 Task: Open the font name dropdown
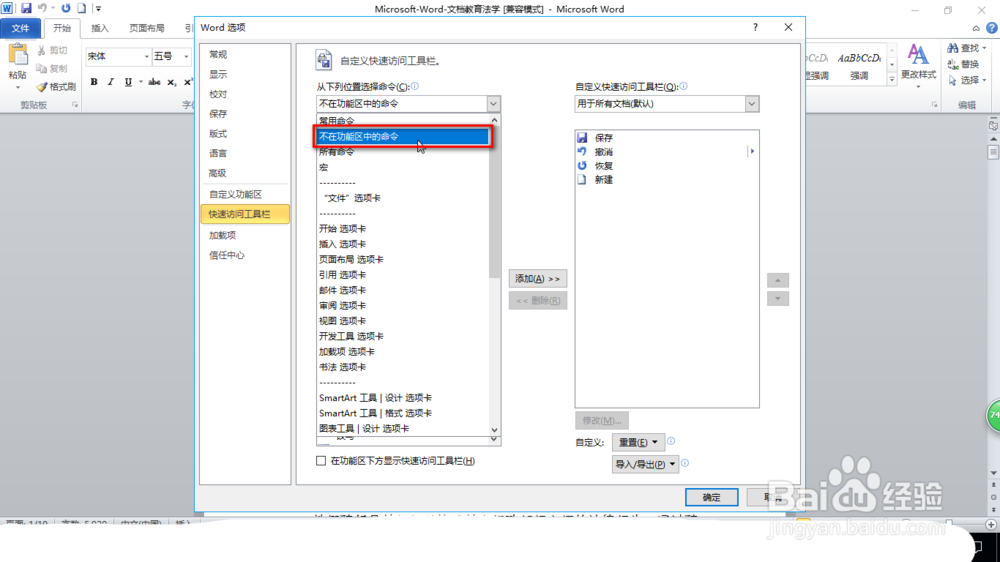(x=147, y=56)
